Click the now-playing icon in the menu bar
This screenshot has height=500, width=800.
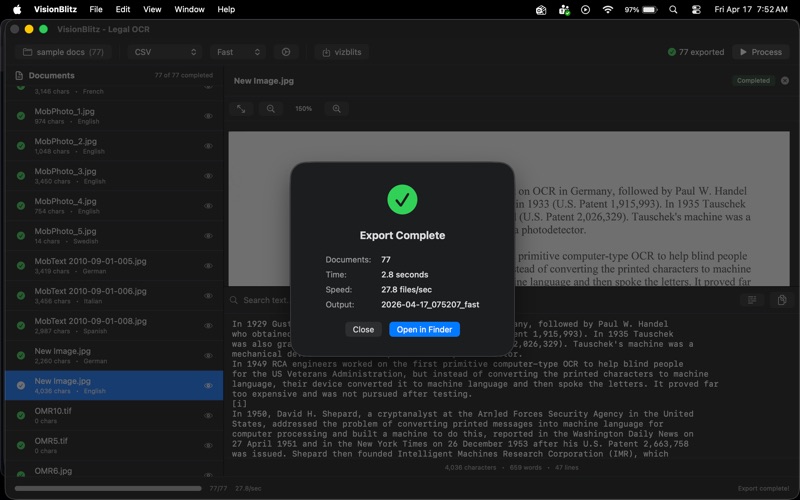pyautogui.click(x=585, y=9)
